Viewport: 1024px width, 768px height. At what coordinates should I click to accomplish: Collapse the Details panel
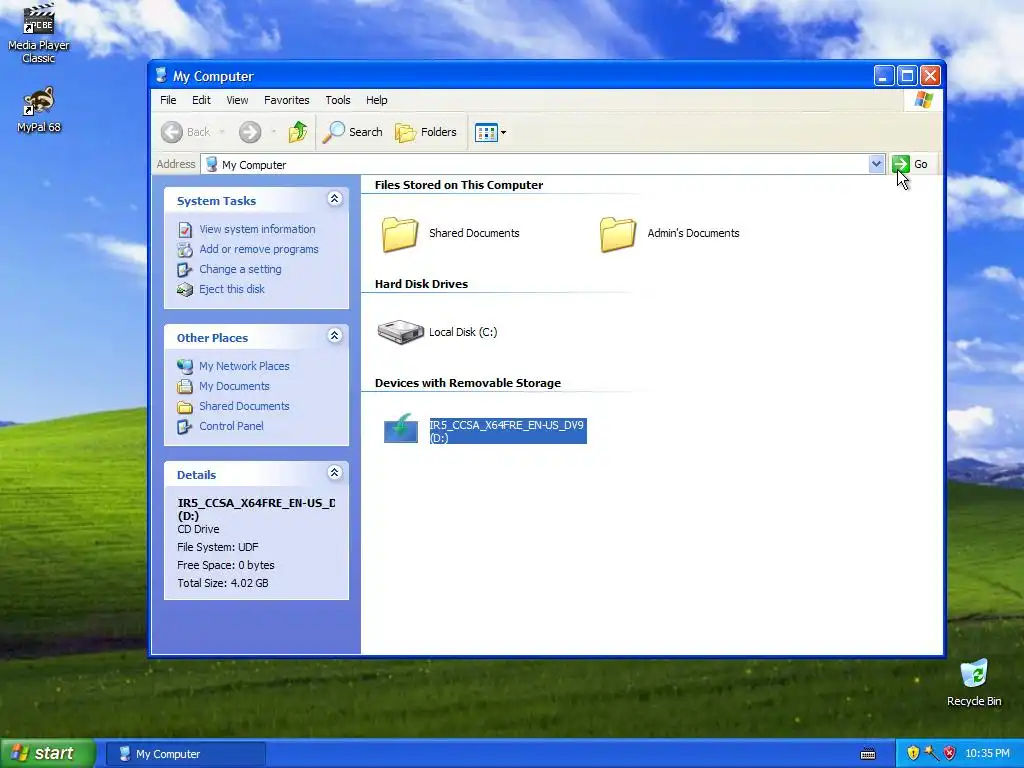(x=334, y=473)
